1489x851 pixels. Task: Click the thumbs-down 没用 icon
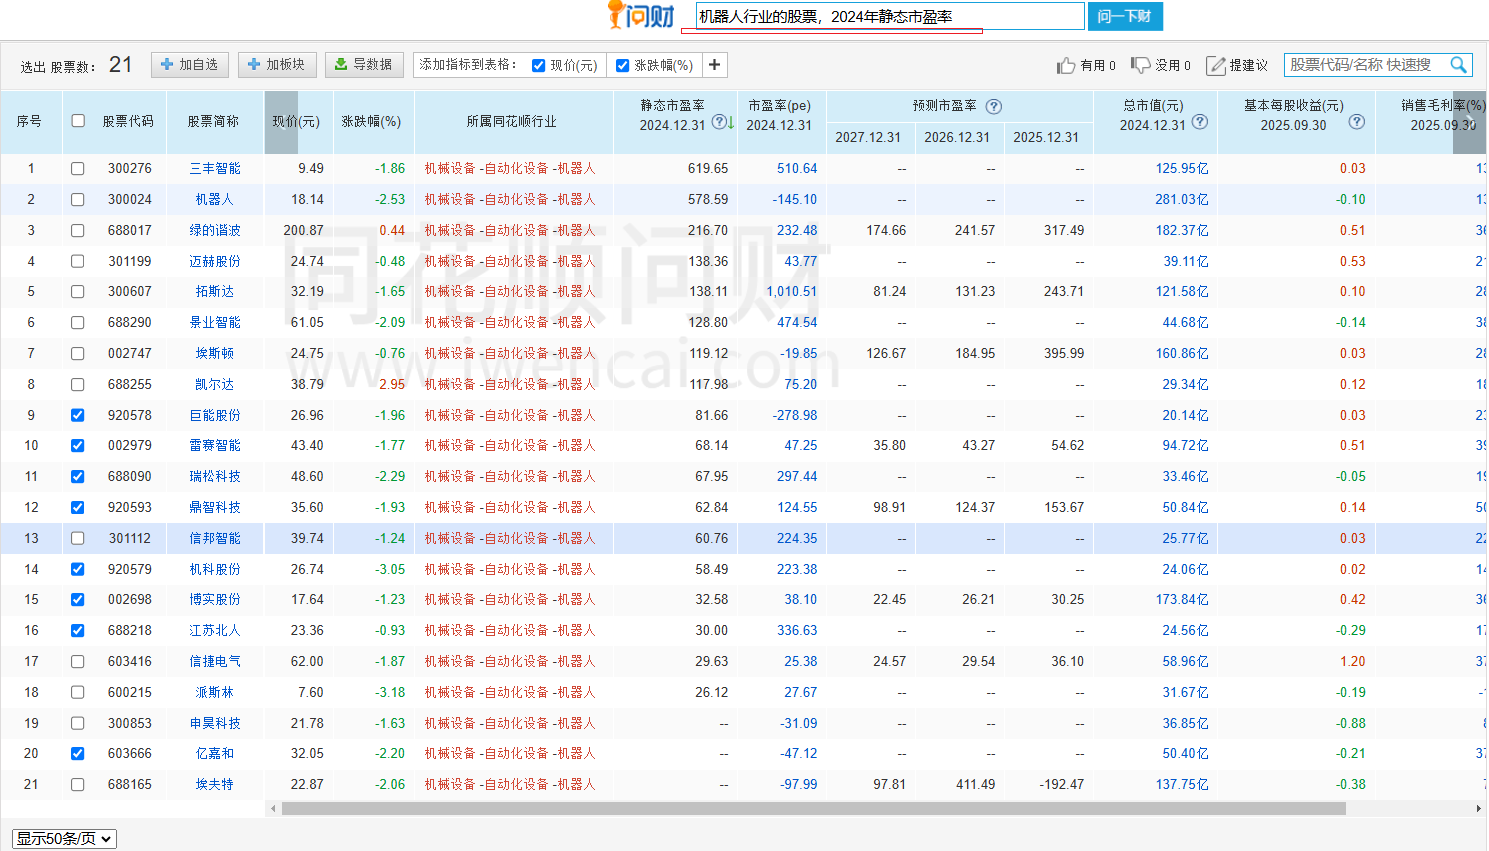click(x=1140, y=65)
